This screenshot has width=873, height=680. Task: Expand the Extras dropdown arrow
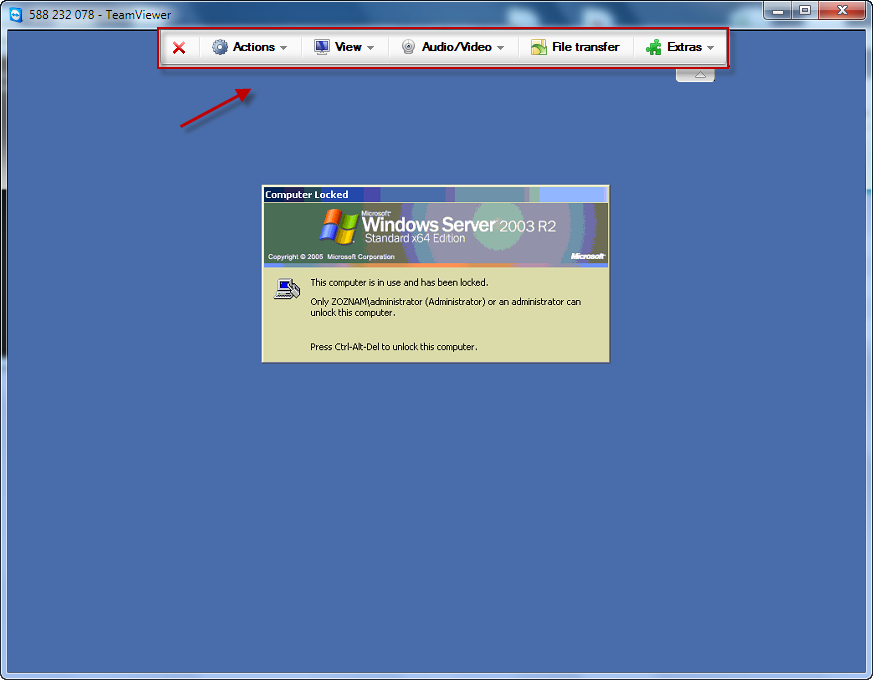(710, 48)
